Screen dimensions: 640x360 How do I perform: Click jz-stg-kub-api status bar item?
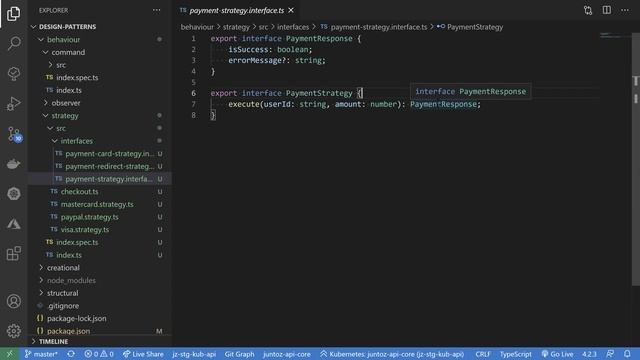pos(194,354)
